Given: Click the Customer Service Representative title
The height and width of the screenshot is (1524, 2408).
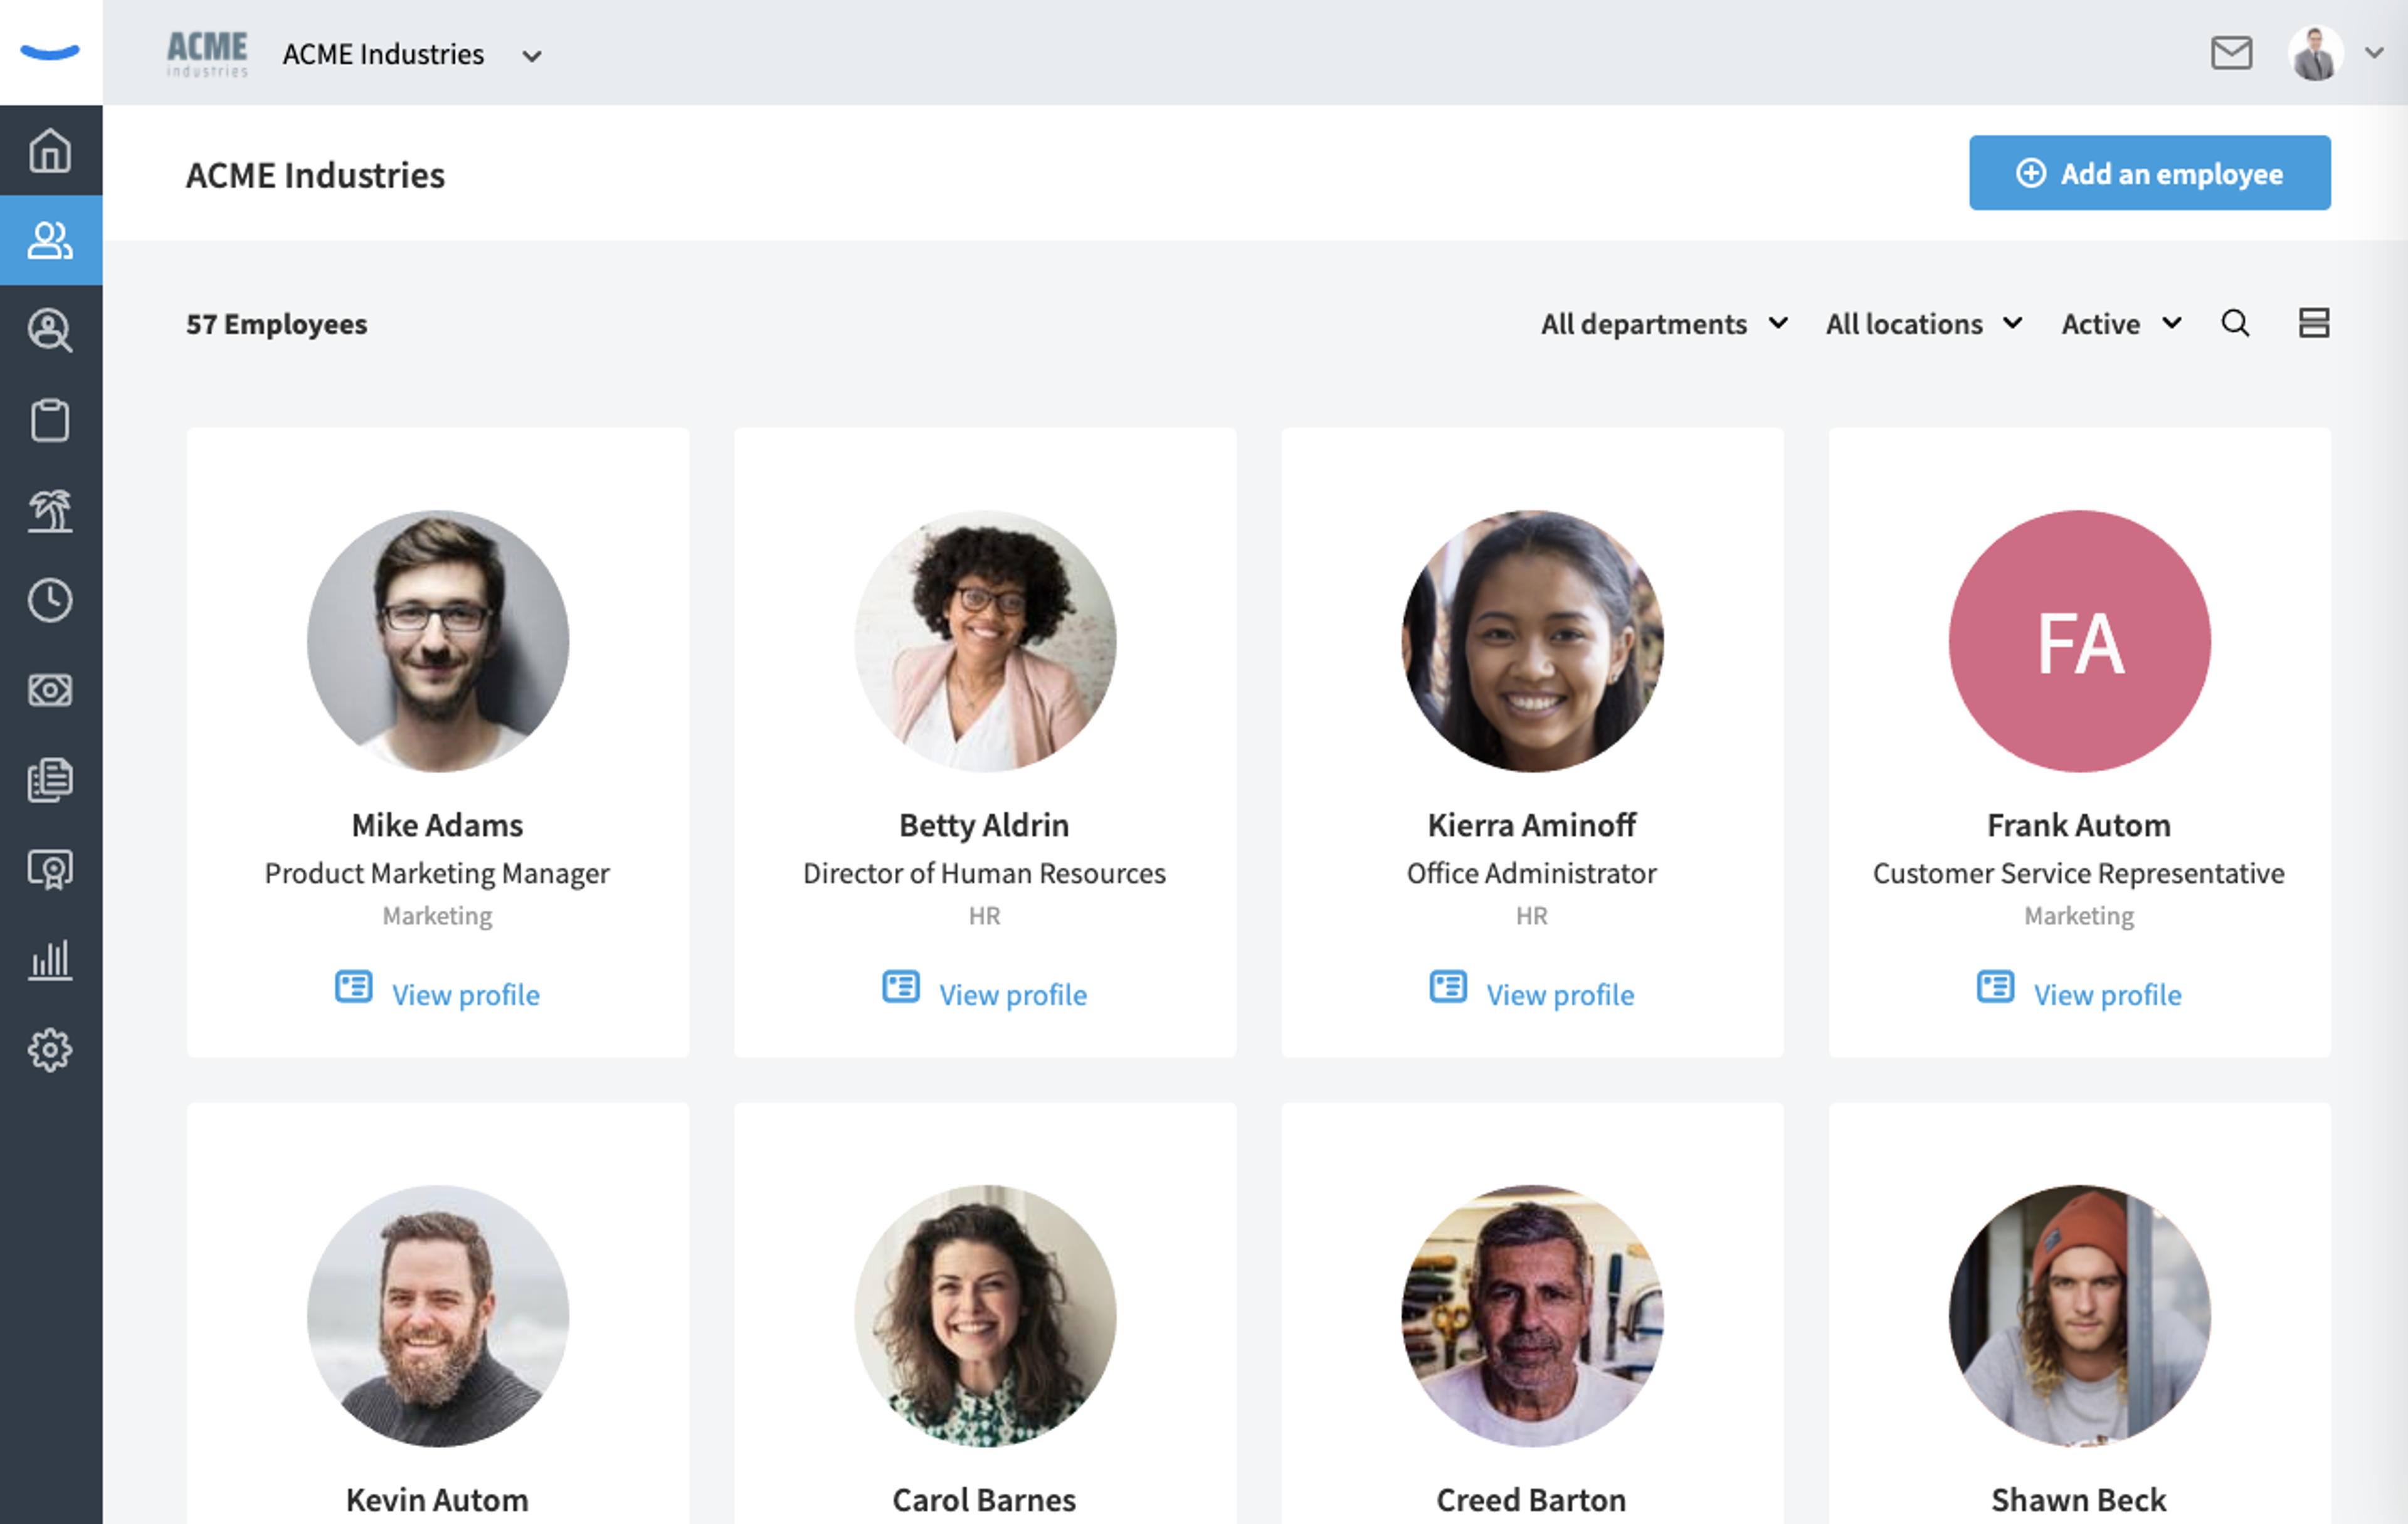Looking at the screenshot, I should [x=2079, y=873].
